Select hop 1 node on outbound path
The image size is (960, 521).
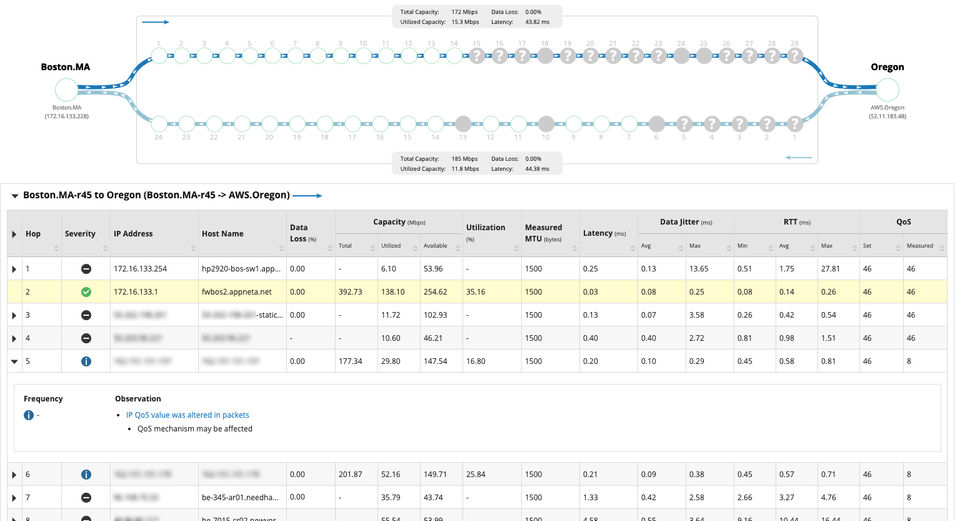(159, 56)
